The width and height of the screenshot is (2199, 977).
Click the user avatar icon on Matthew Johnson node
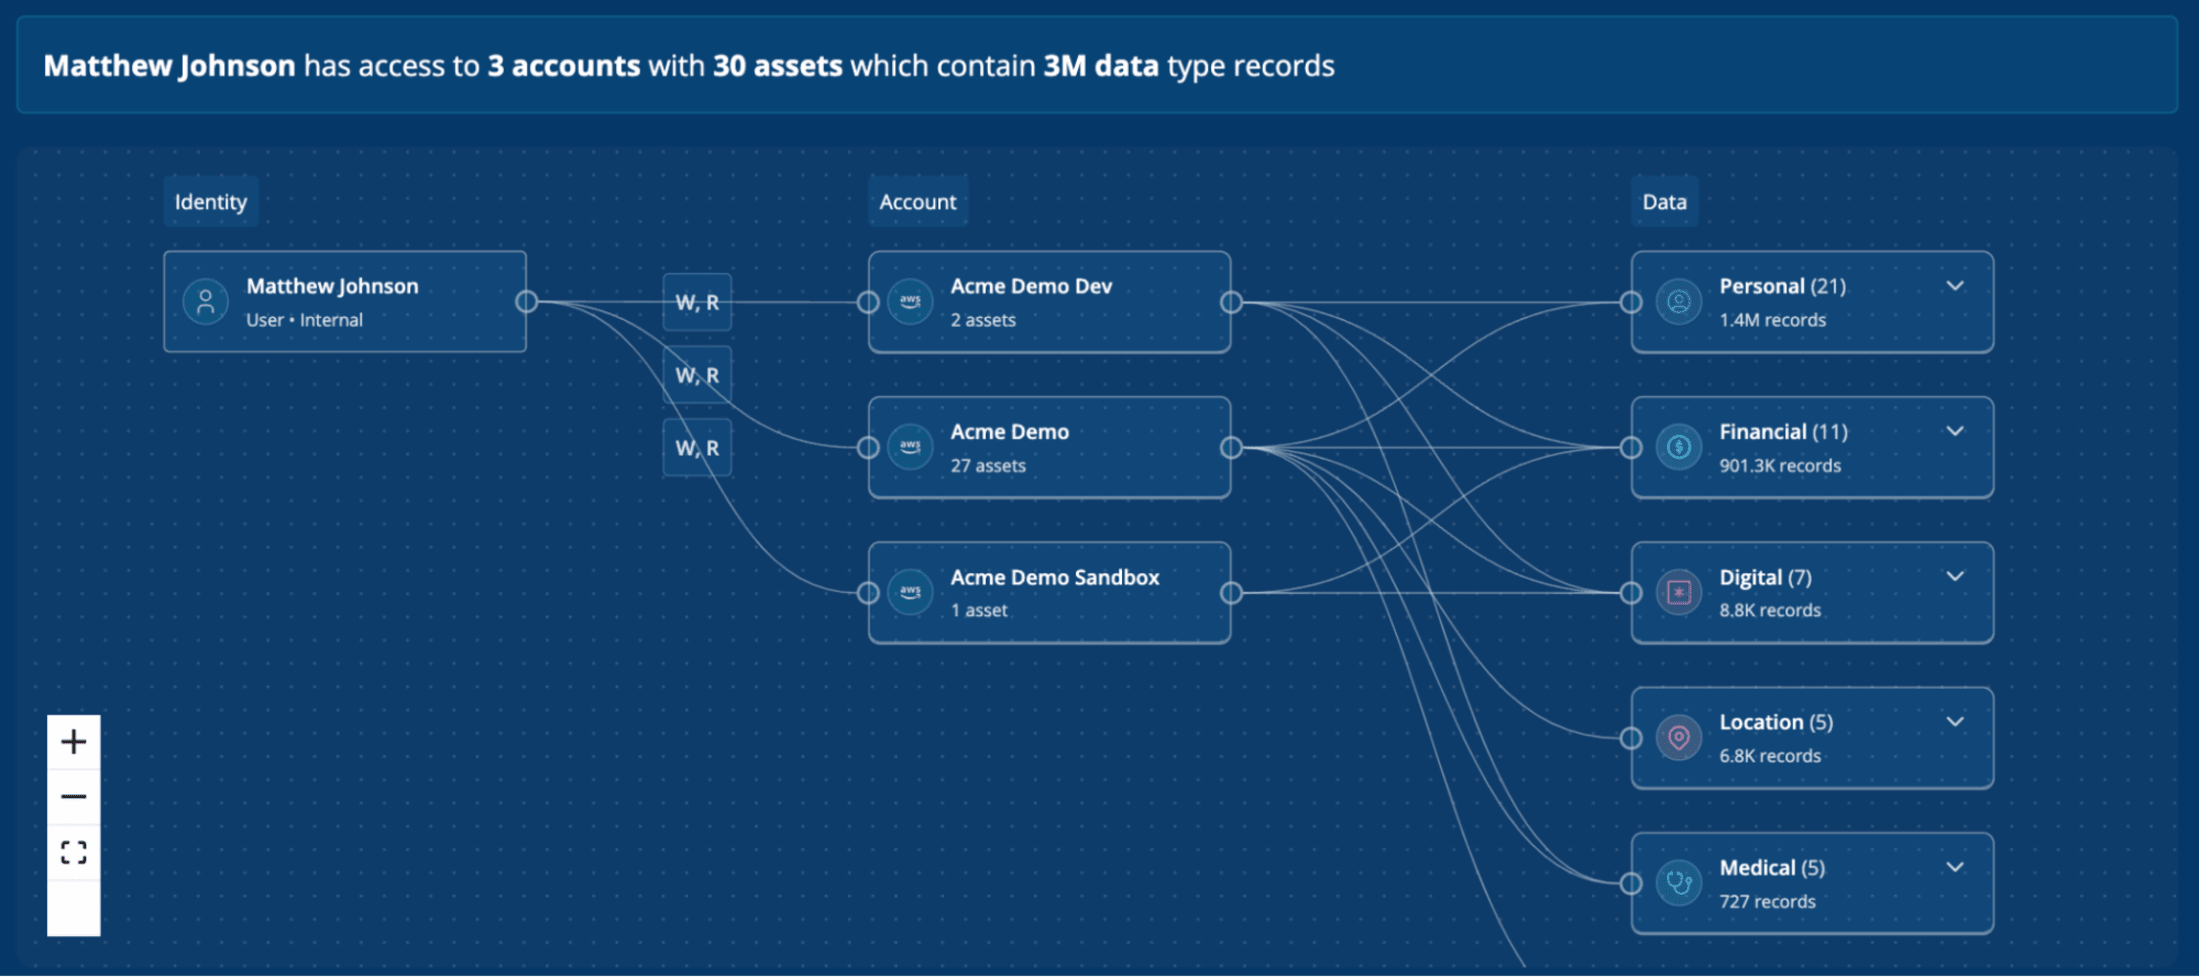point(206,301)
